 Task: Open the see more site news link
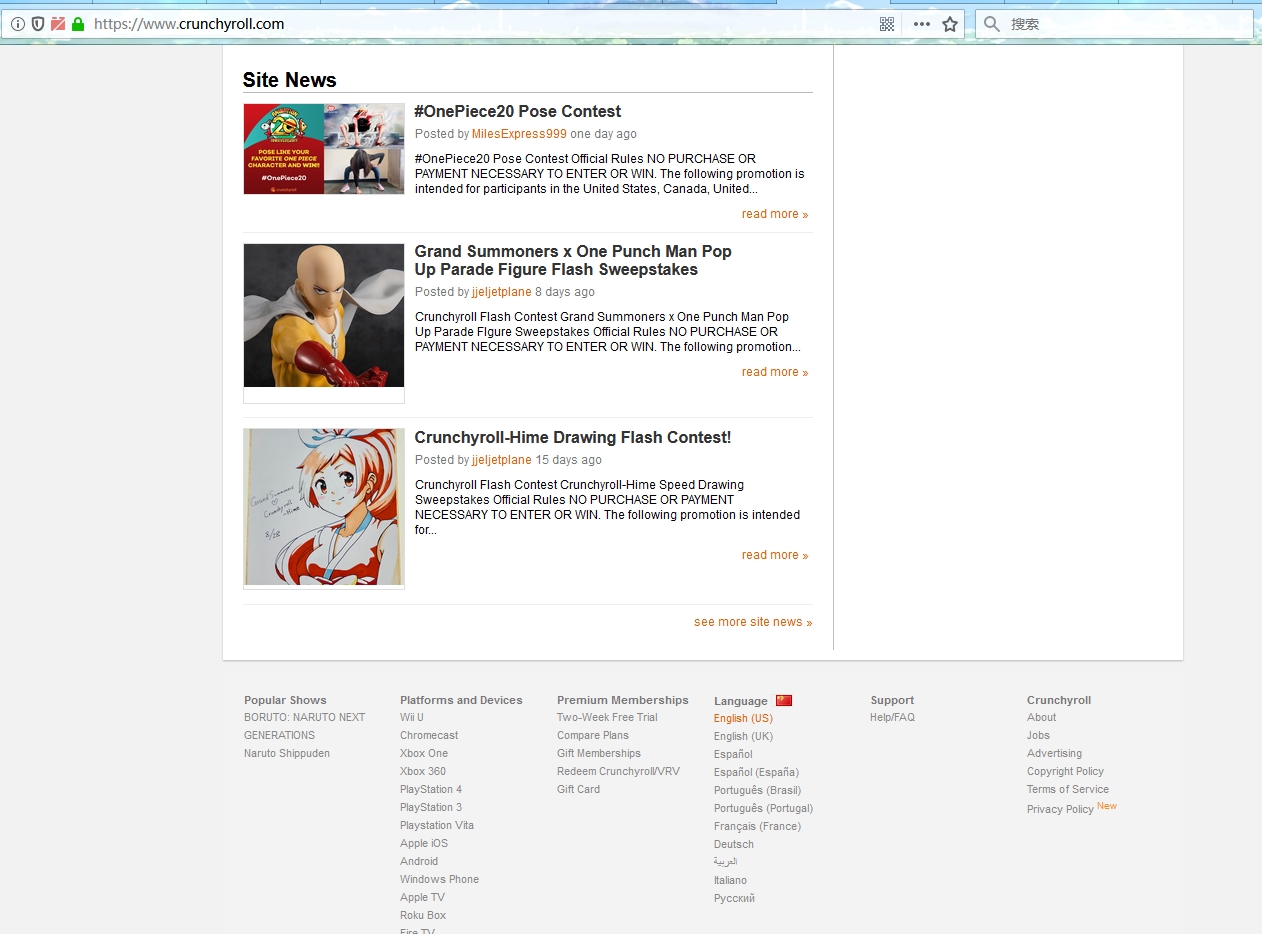pyautogui.click(x=752, y=621)
